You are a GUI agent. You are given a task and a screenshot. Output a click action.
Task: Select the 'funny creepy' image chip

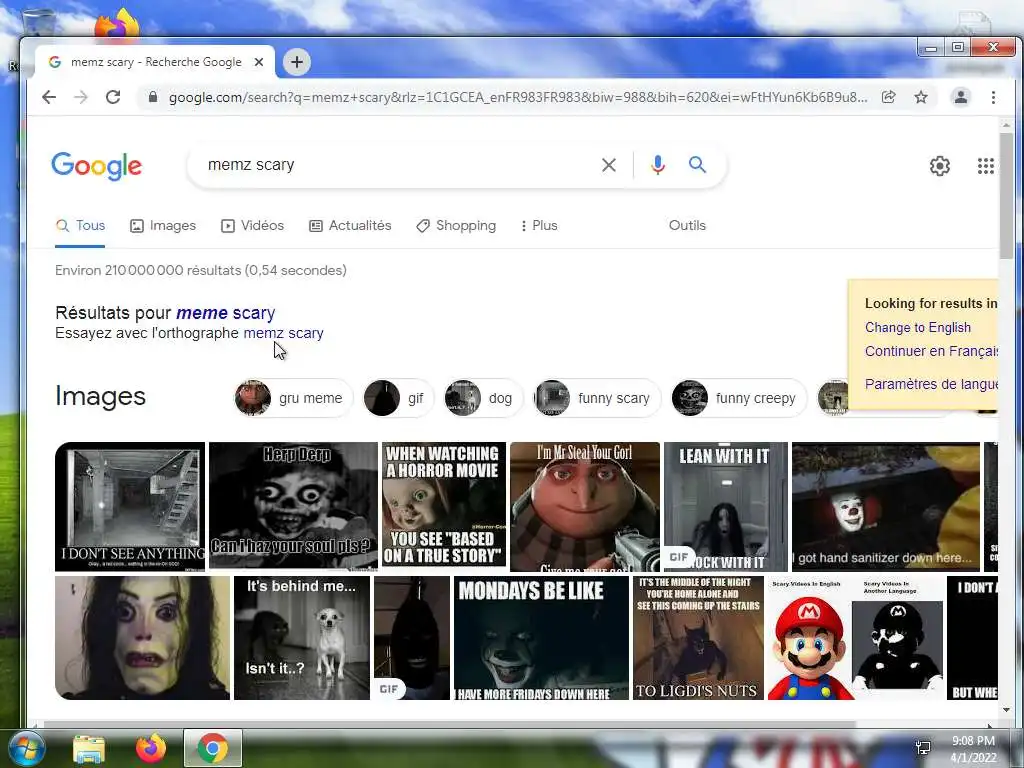(739, 398)
